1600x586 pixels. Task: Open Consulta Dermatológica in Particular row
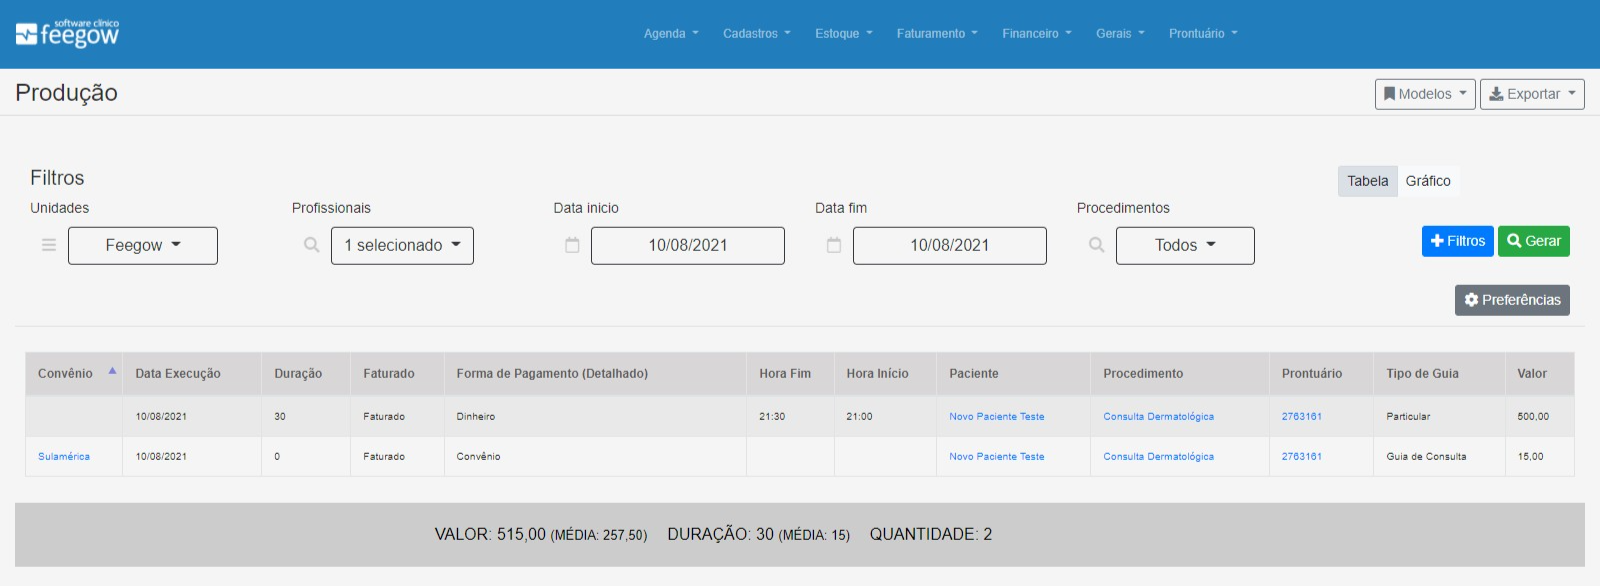click(1159, 417)
